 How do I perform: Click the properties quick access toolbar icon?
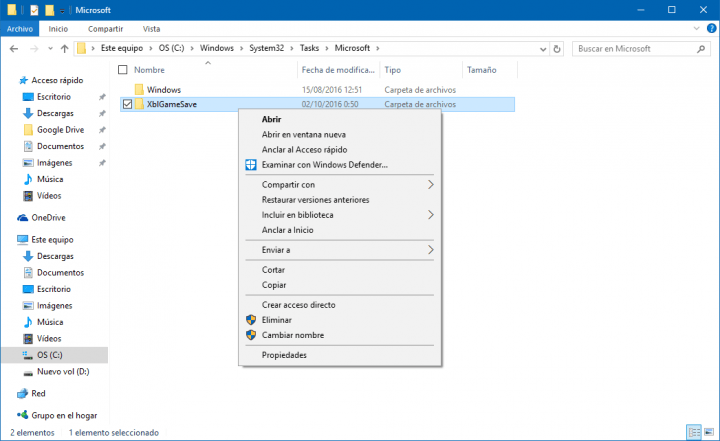pos(34,10)
